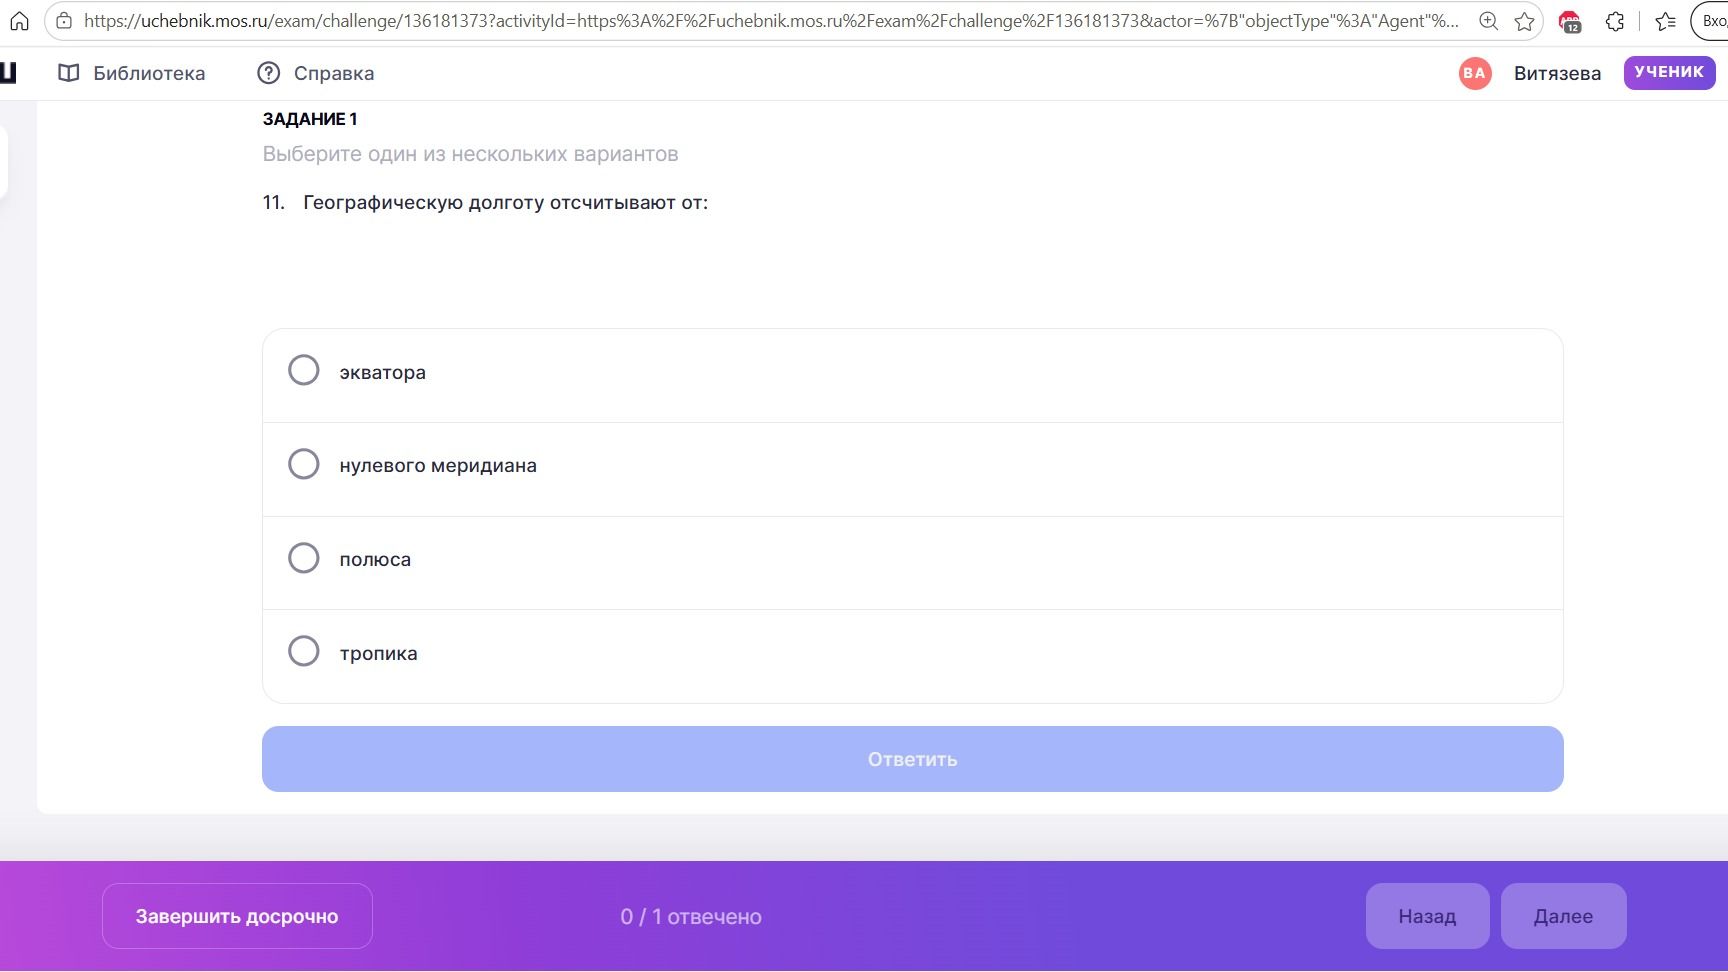Image resolution: width=1728 pixels, height=972 pixels.
Task: Select the экватора radio option
Action: click(x=304, y=370)
